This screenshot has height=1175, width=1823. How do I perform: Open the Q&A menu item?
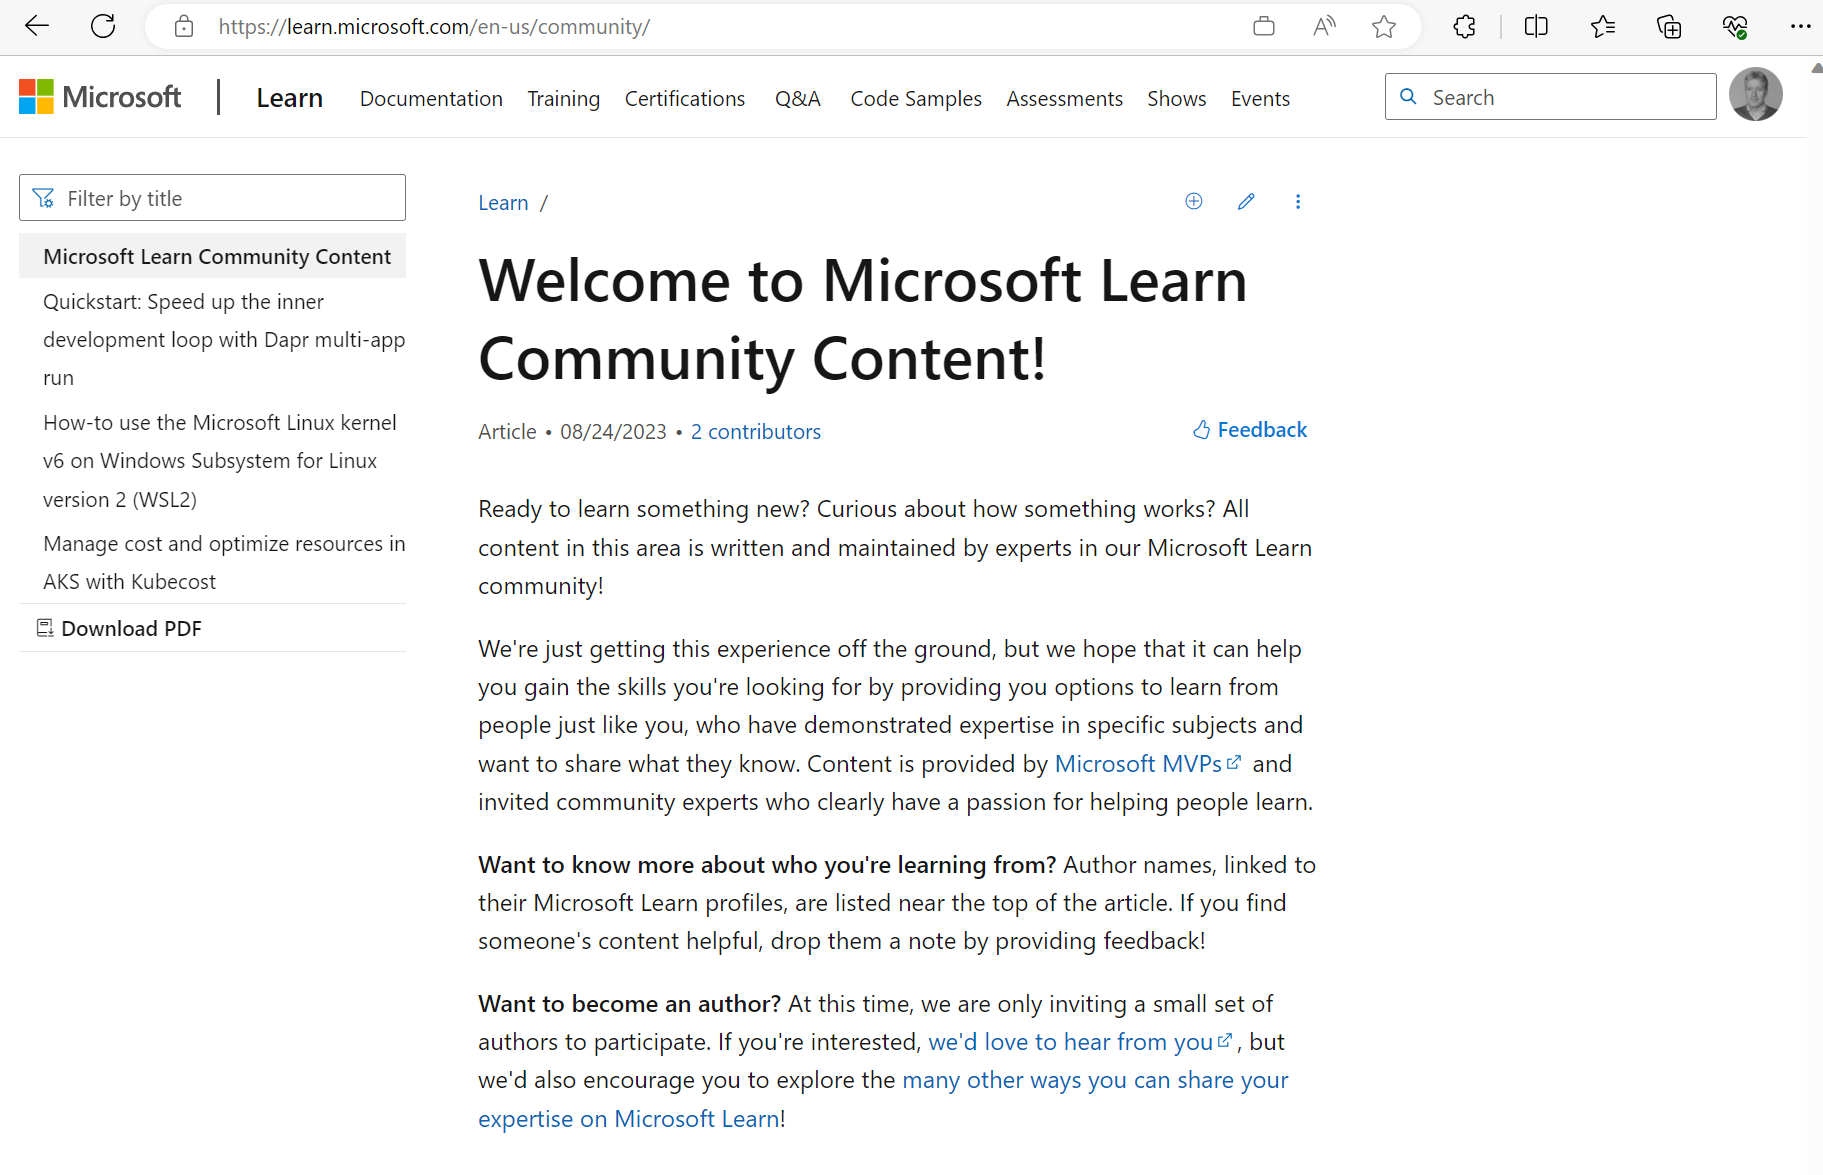pos(798,98)
